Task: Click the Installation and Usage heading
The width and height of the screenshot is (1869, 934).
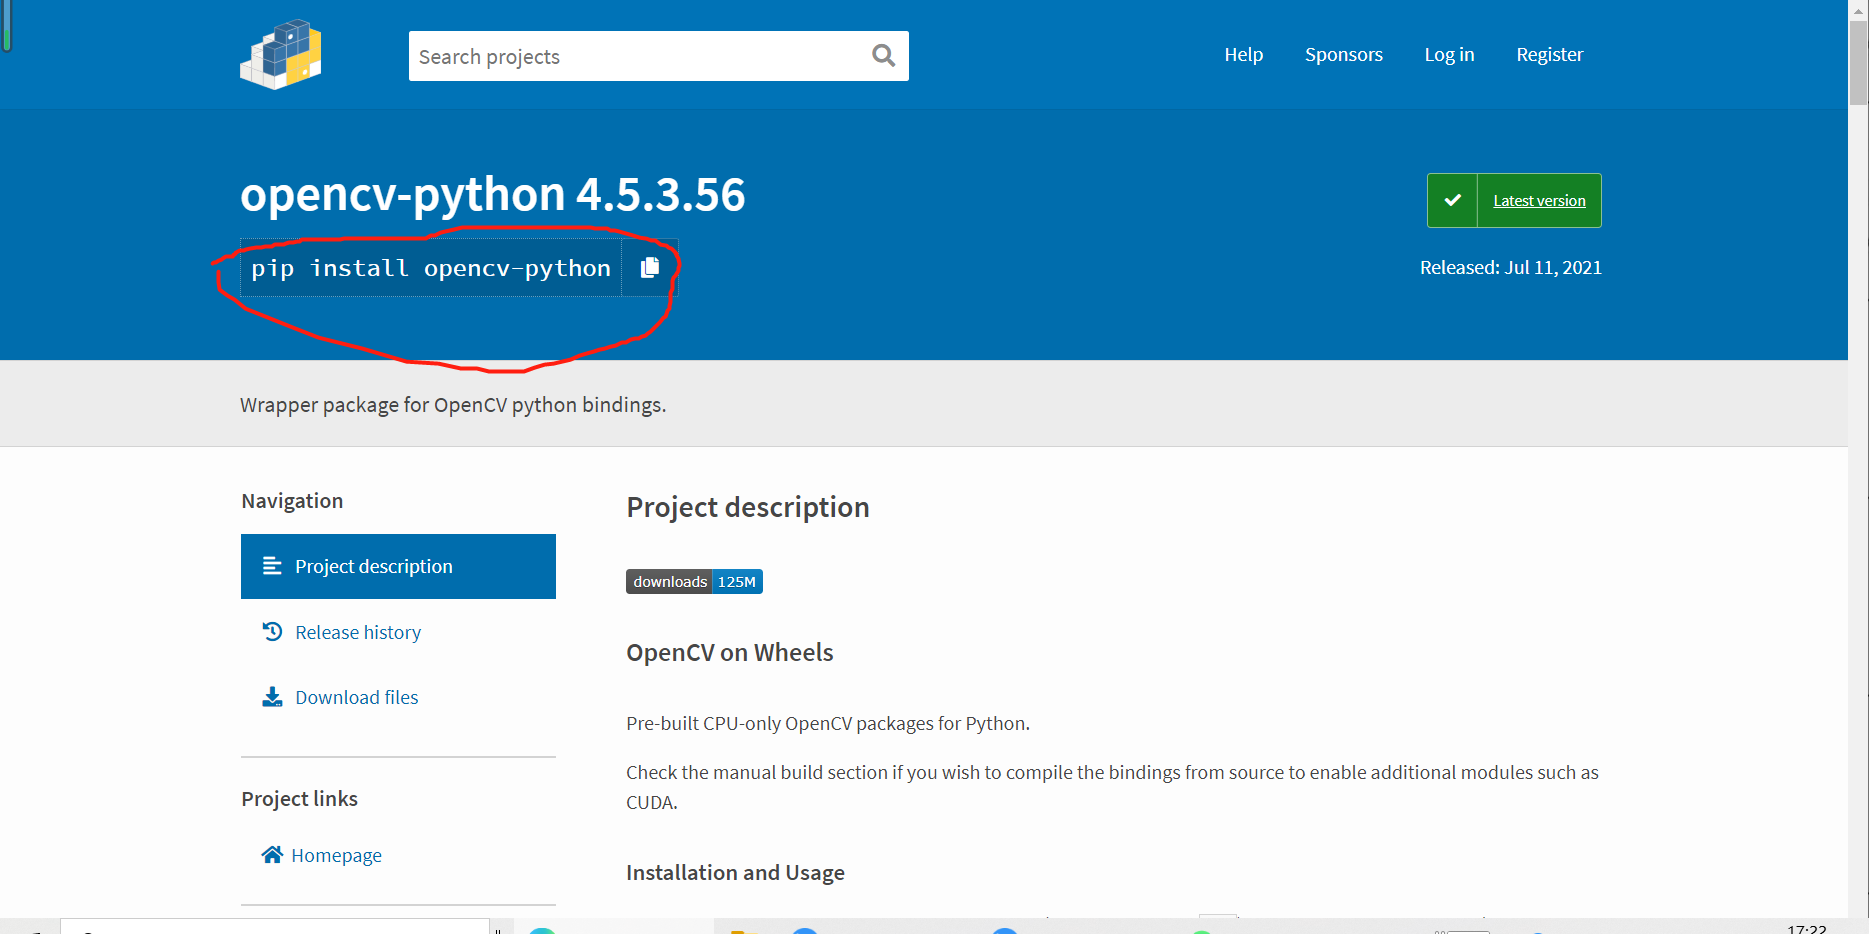Action: point(735,873)
